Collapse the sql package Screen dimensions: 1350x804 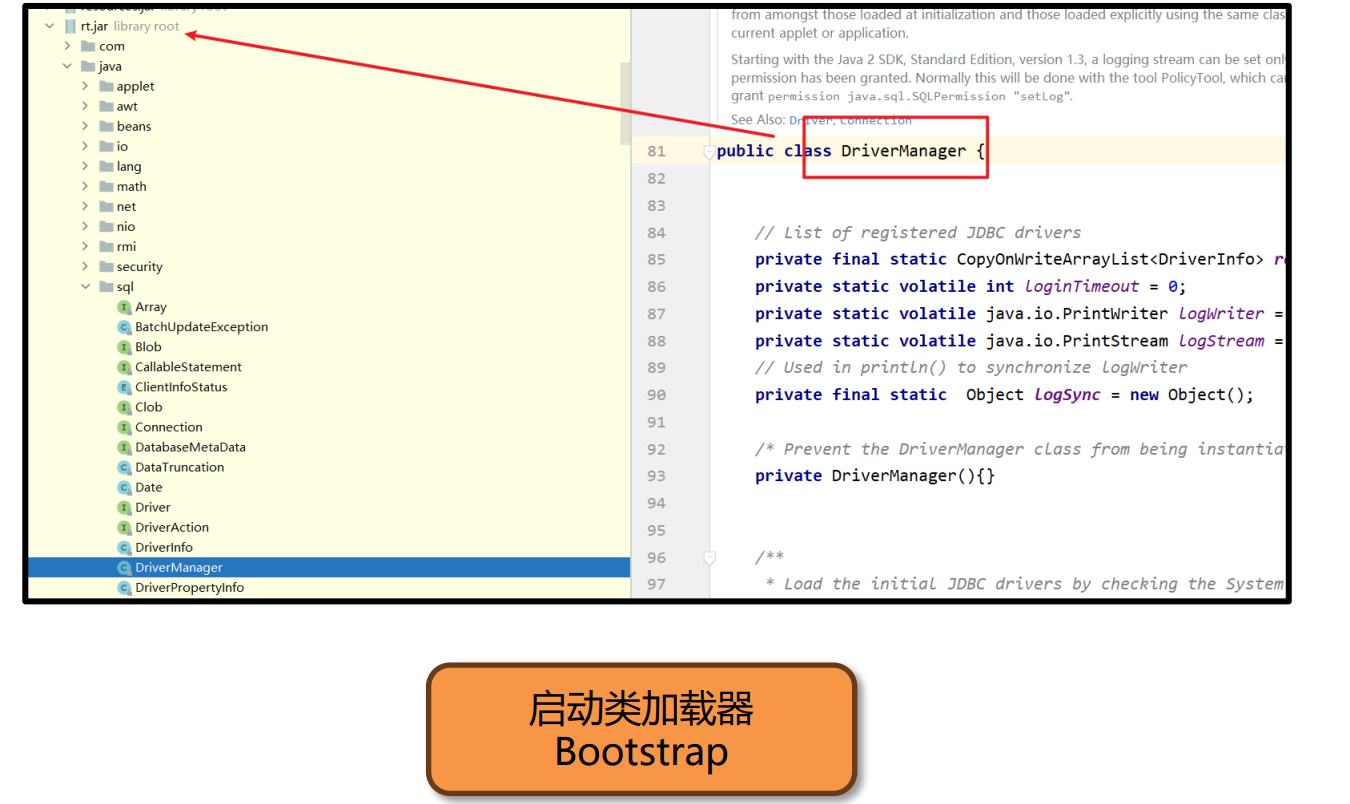tap(86, 287)
